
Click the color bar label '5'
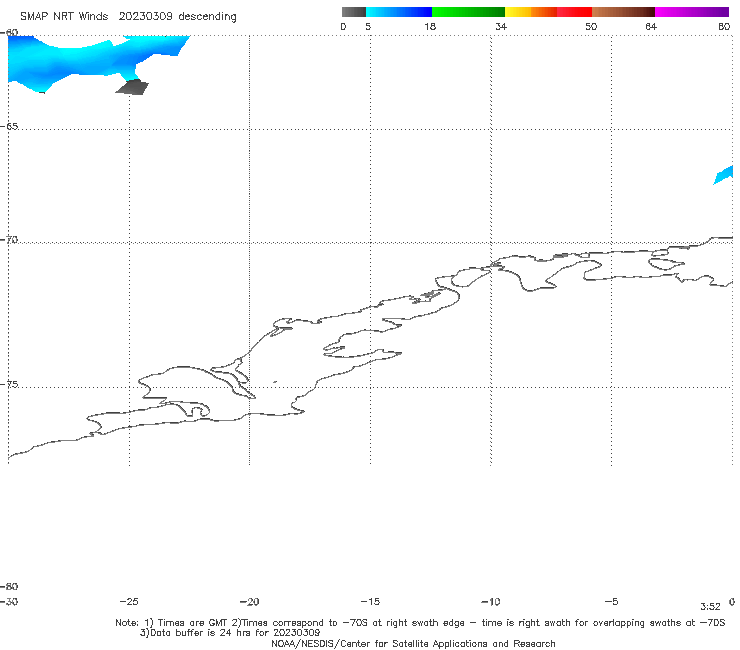[x=368, y=27]
